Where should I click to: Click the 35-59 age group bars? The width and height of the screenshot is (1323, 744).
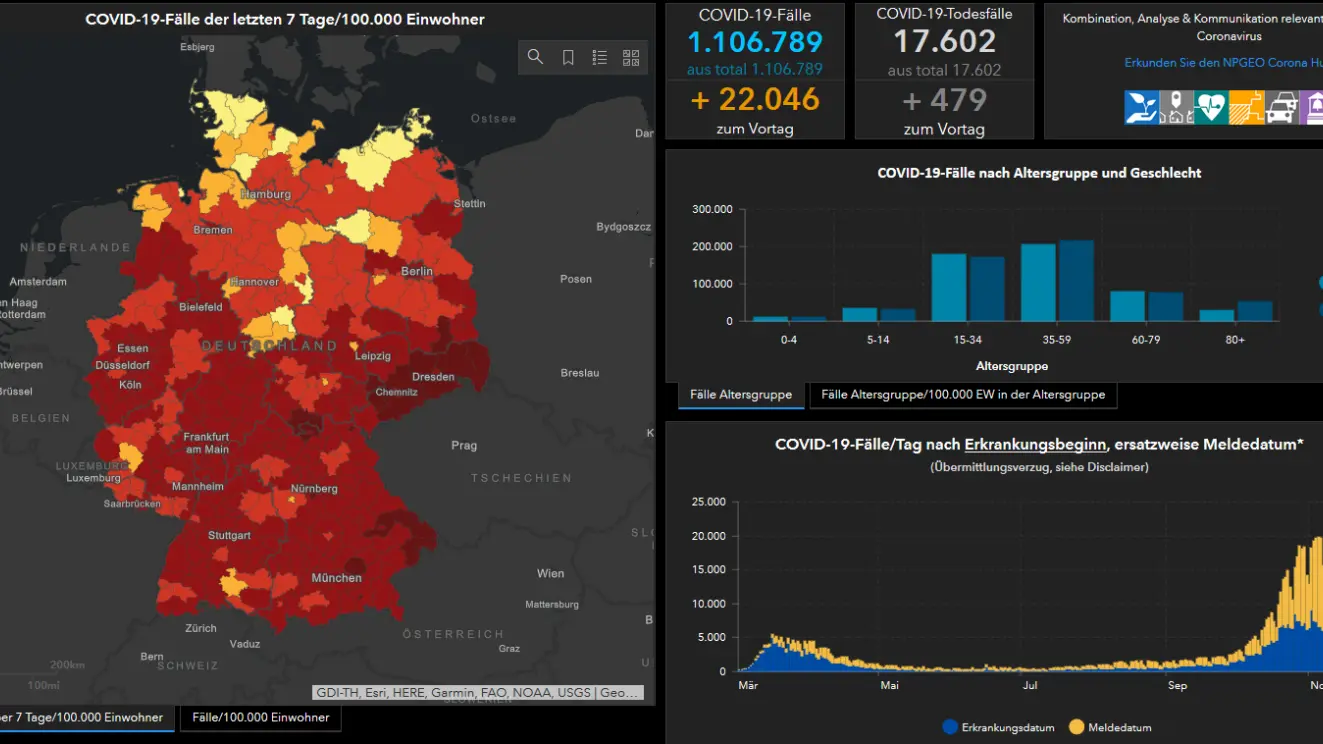(x=1057, y=280)
